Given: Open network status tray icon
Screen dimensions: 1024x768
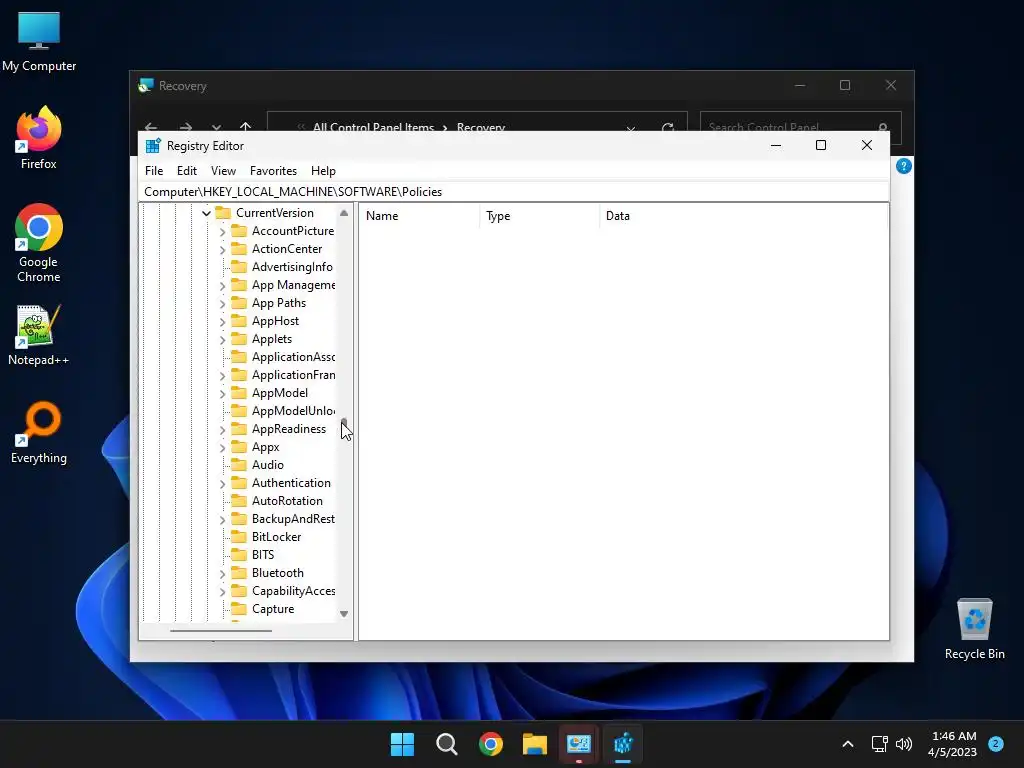Looking at the screenshot, I should point(879,744).
